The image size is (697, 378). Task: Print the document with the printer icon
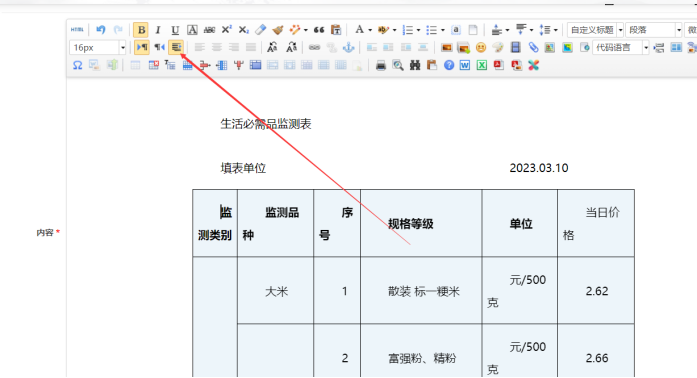pyautogui.click(x=381, y=65)
